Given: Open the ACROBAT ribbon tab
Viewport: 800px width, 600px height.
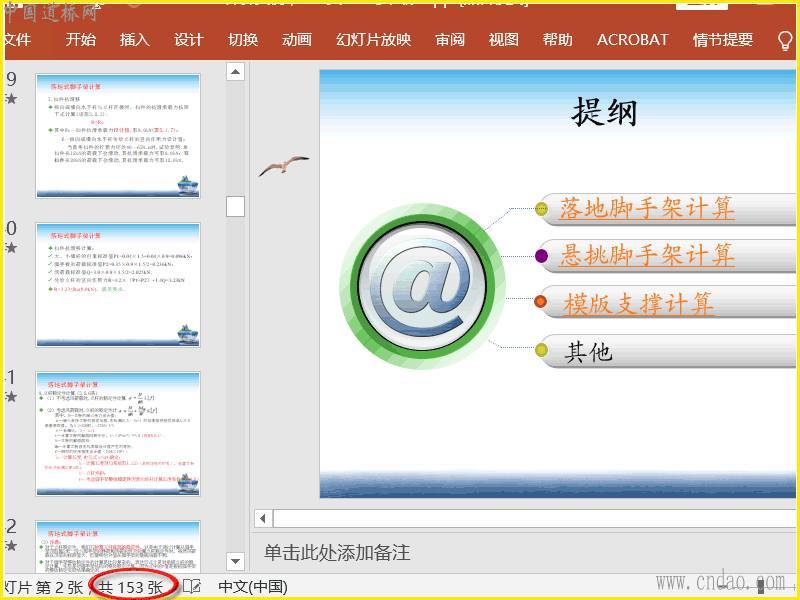Looking at the screenshot, I should point(633,39).
